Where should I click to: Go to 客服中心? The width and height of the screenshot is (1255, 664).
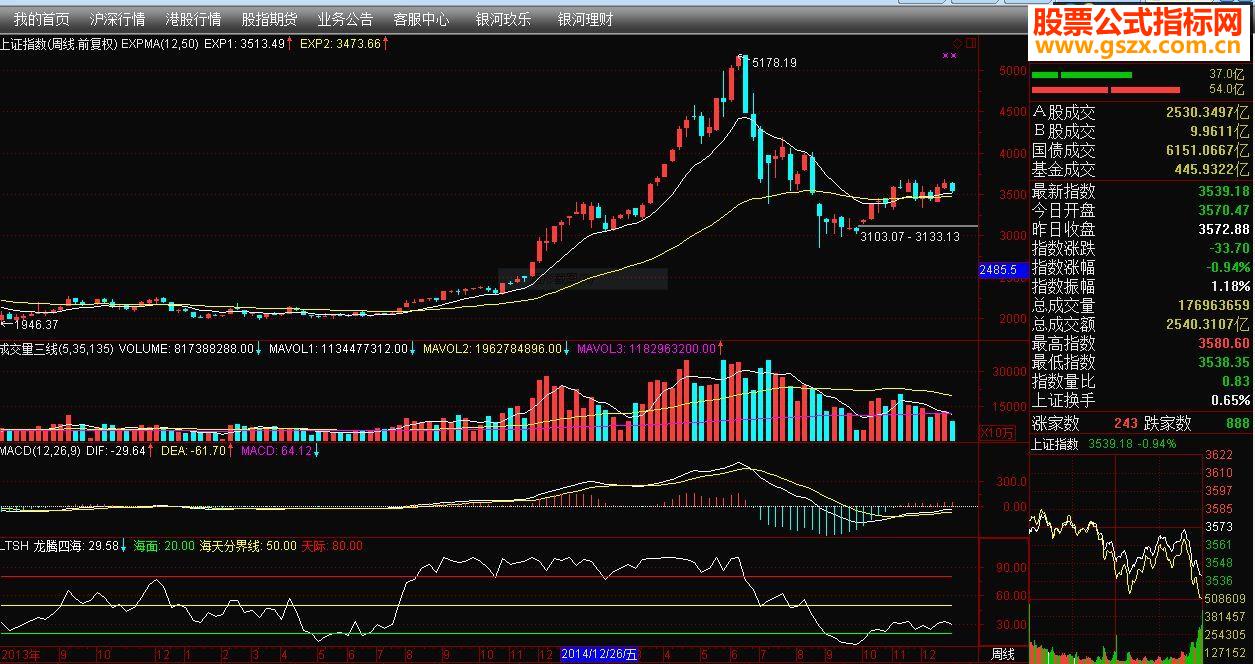(421, 19)
